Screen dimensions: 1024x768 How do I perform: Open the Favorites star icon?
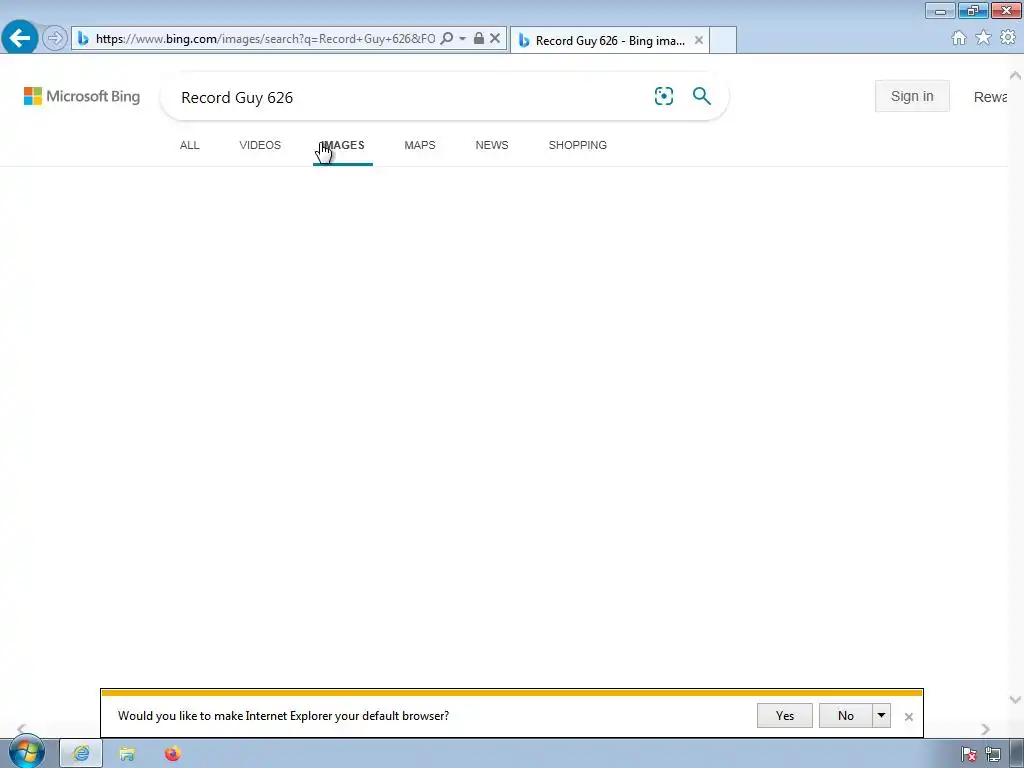tap(983, 38)
